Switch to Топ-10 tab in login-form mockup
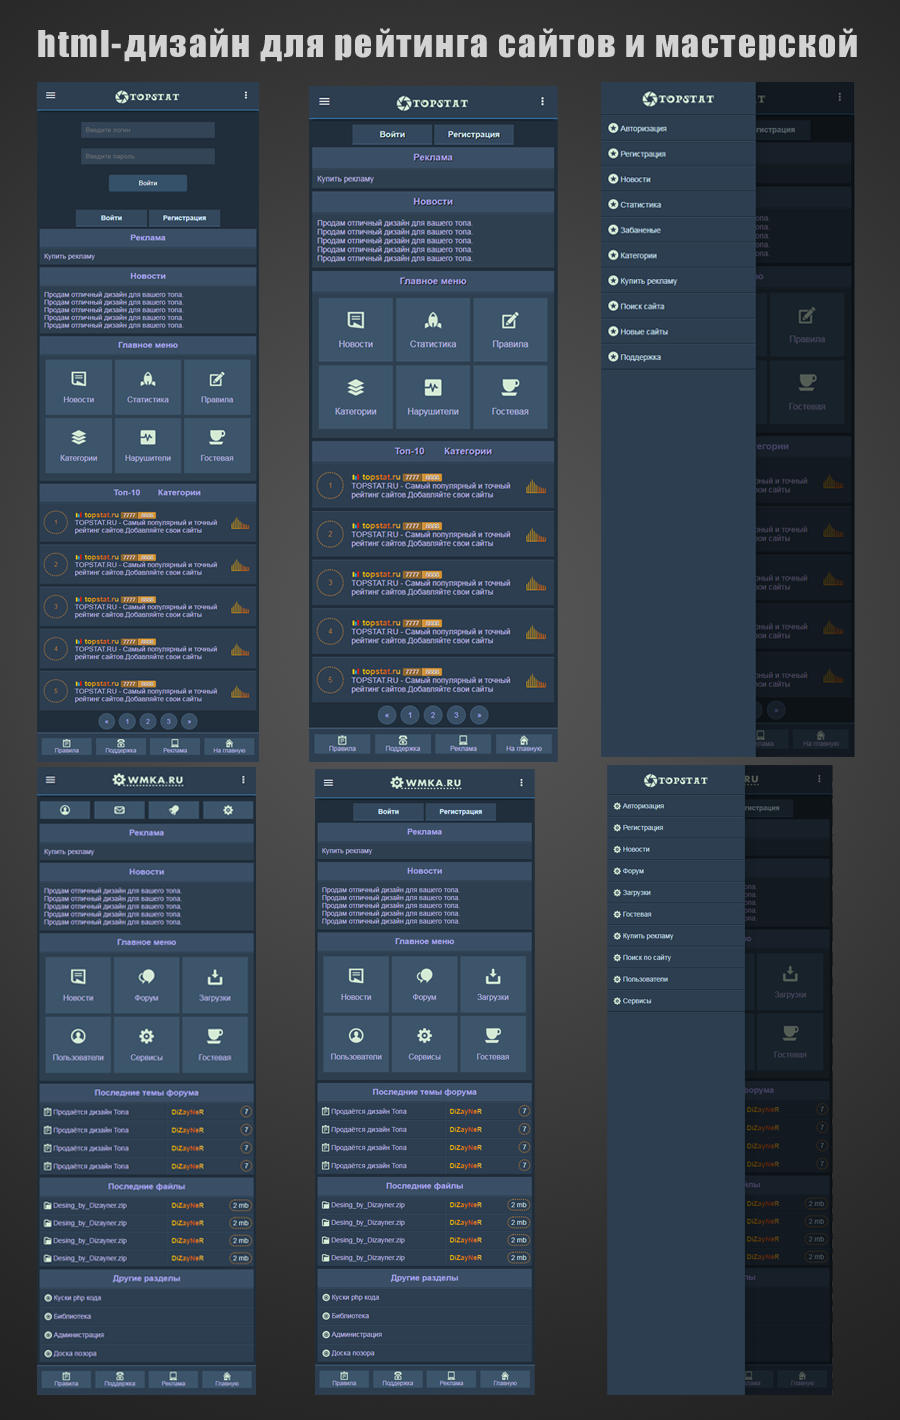Image resolution: width=900 pixels, height=1420 pixels. click(127, 493)
